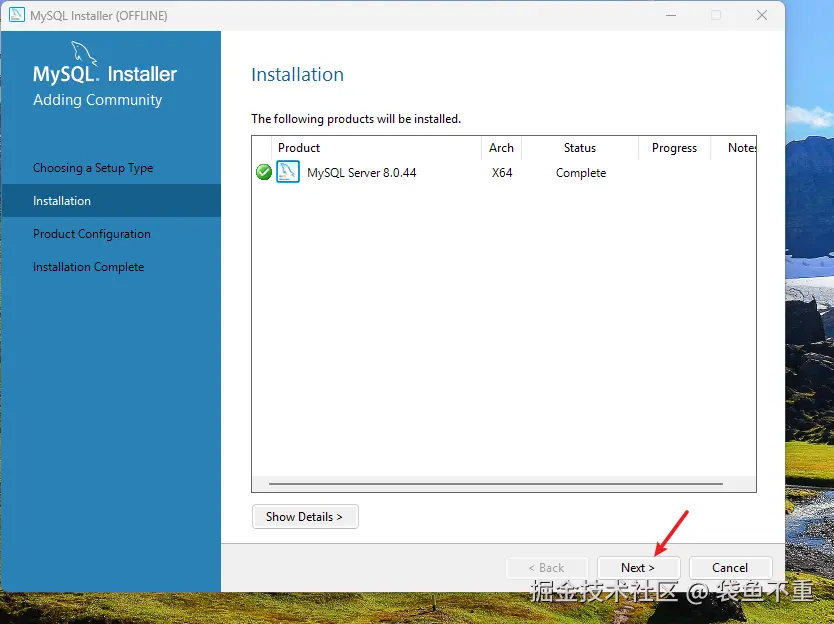The height and width of the screenshot is (624, 834).
Task: Select Choosing a Setup Type step
Action: pos(93,168)
